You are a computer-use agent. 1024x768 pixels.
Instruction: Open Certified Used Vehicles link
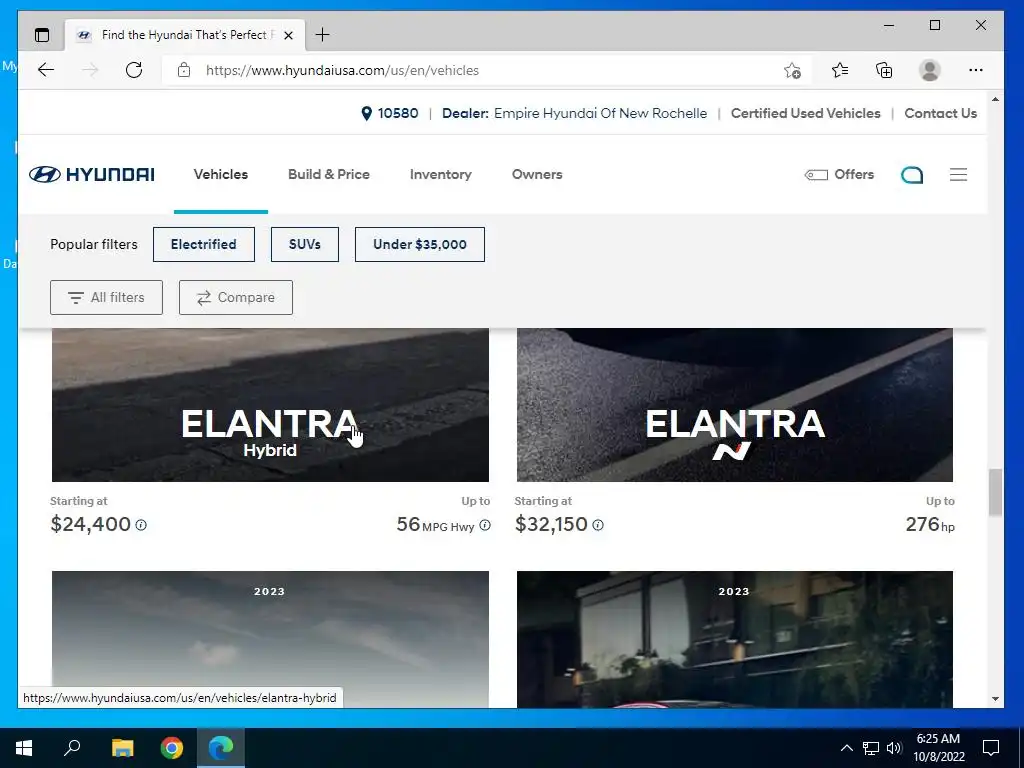[x=805, y=113]
